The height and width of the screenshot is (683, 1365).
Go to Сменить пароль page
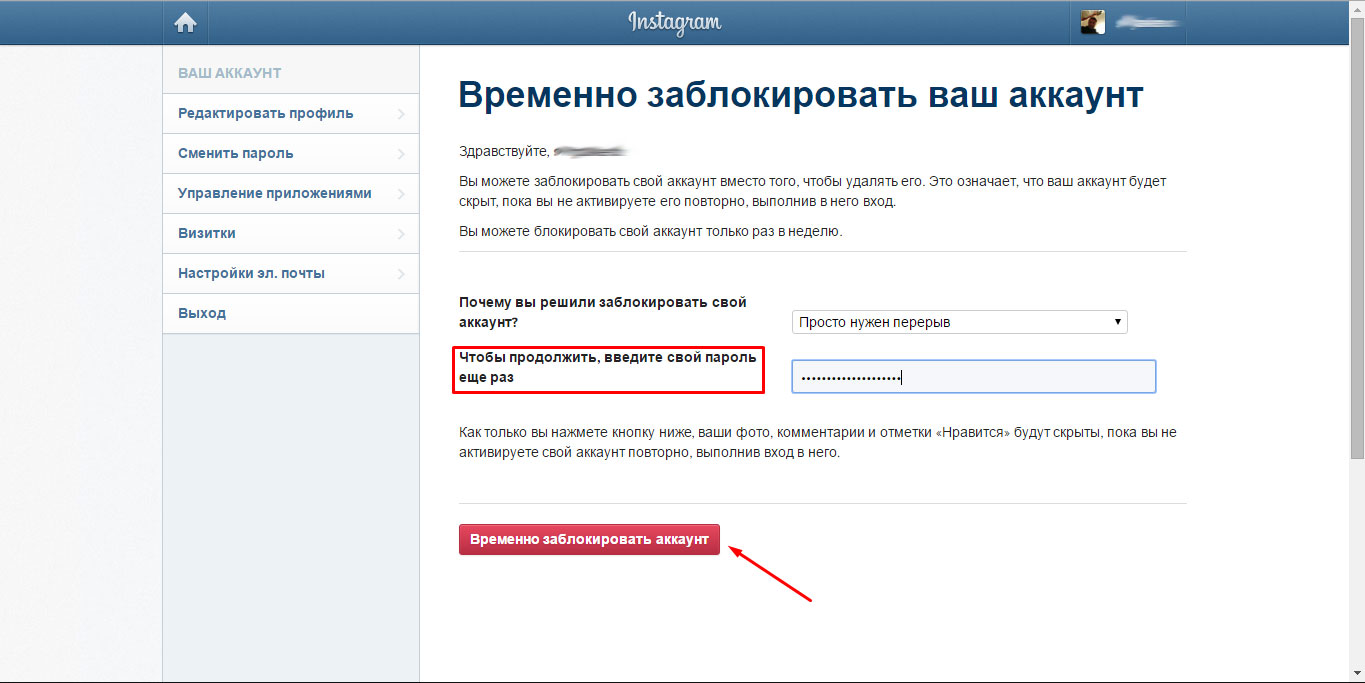pyautogui.click(x=236, y=153)
